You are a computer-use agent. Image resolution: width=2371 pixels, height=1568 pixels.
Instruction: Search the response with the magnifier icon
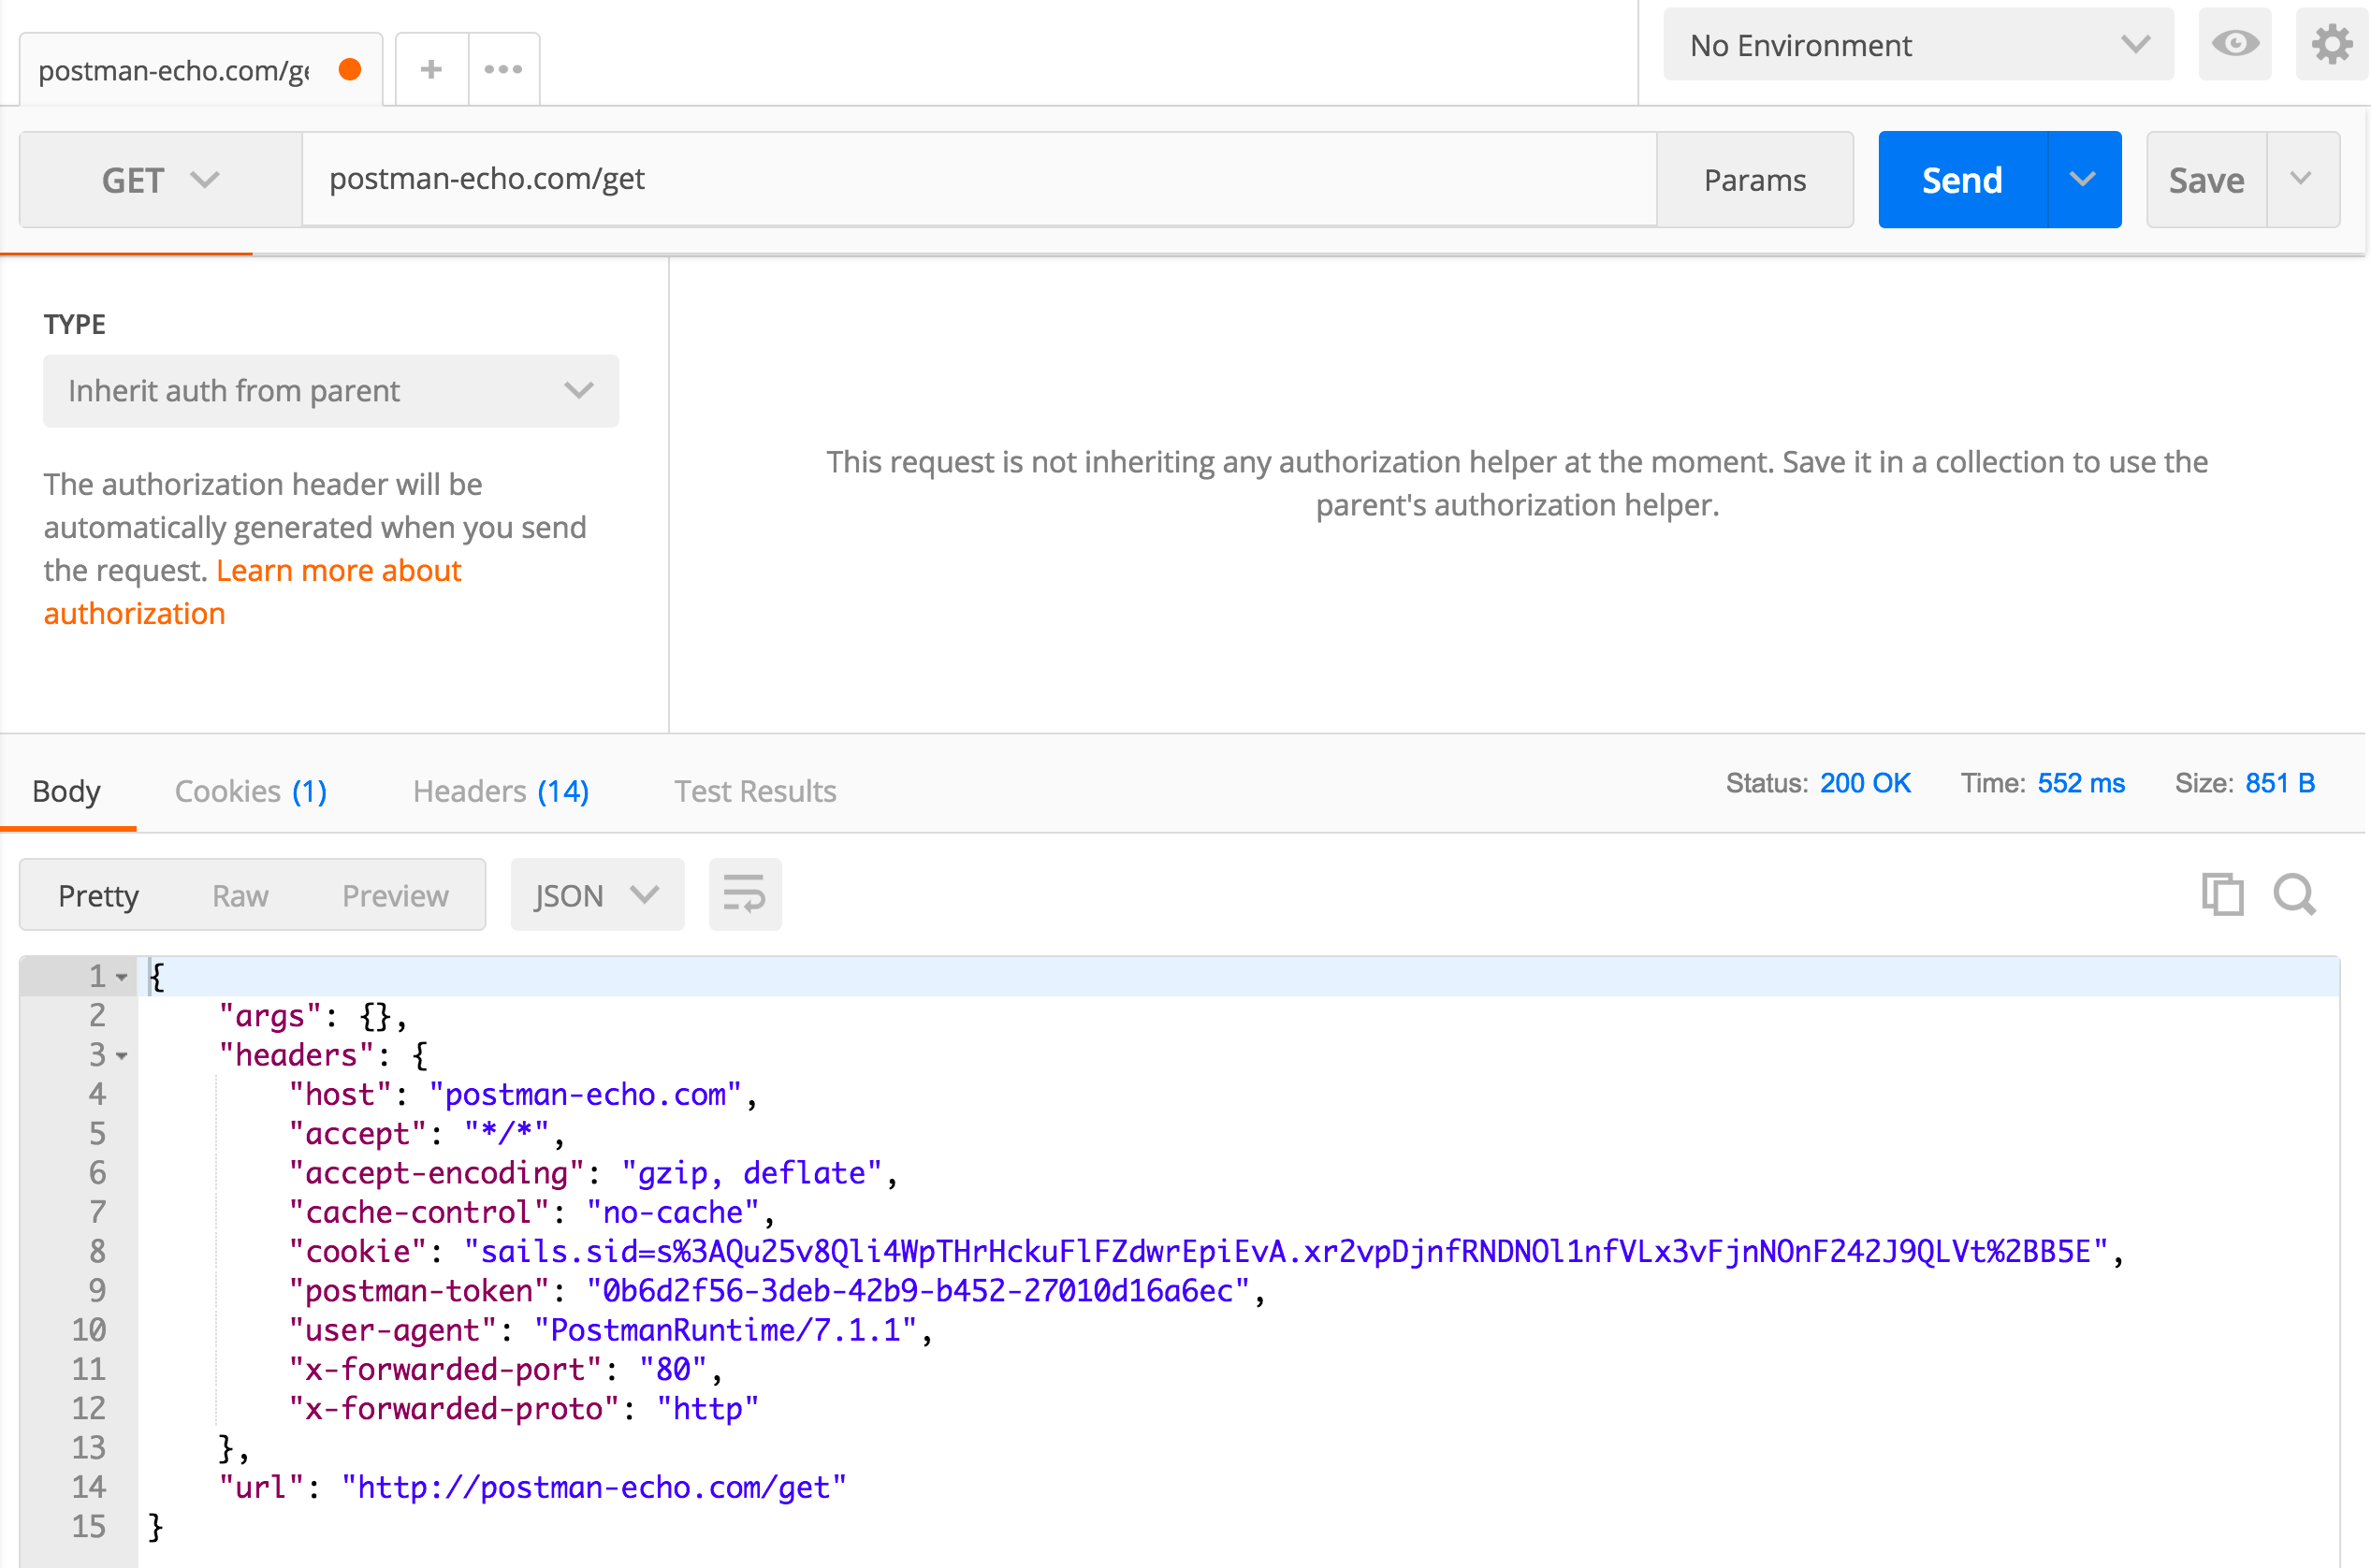click(x=2295, y=895)
